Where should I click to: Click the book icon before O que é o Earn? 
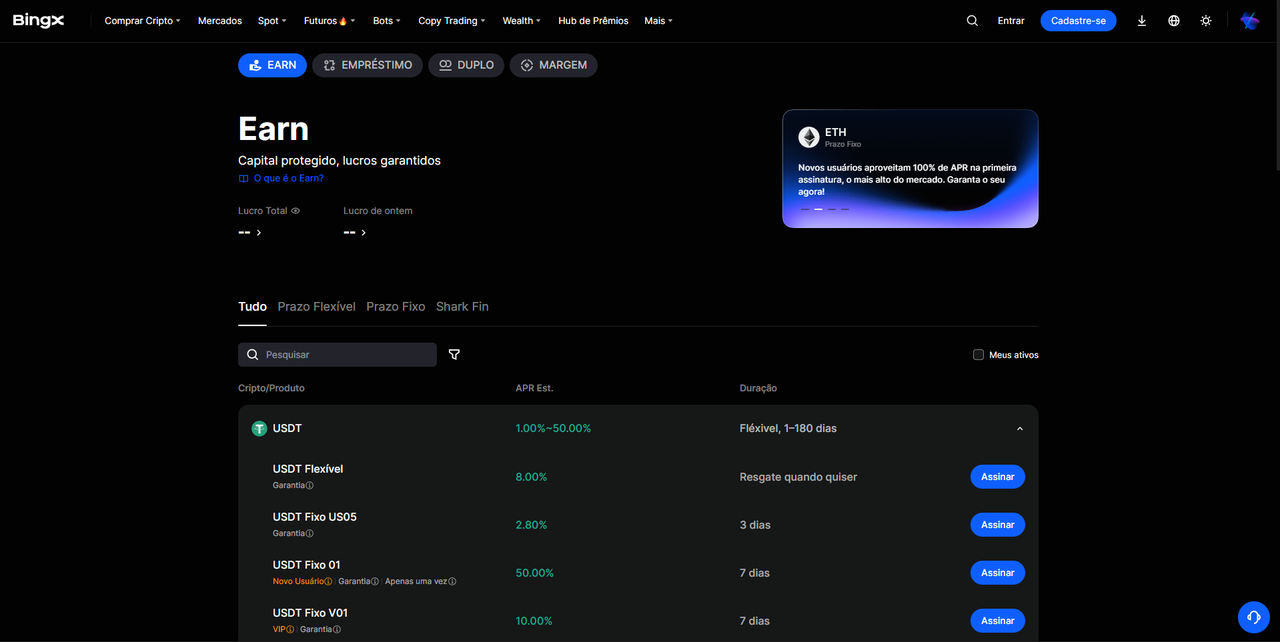click(x=243, y=179)
